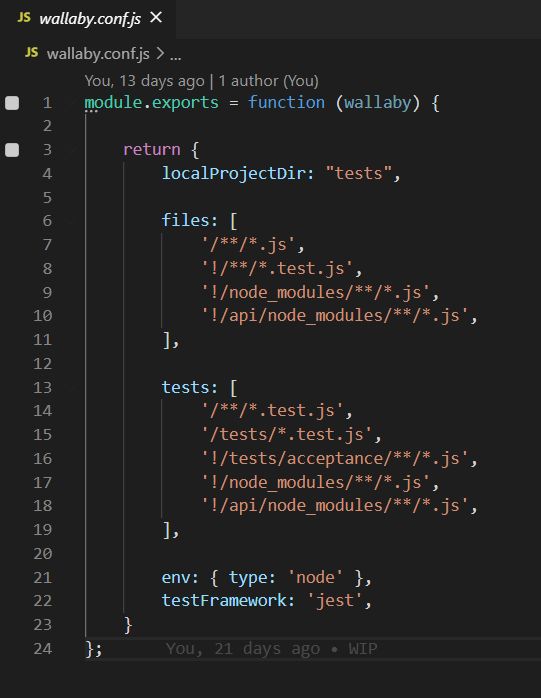Collapse the function fold on line 1
The image size is (541, 698).
point(71,103)
